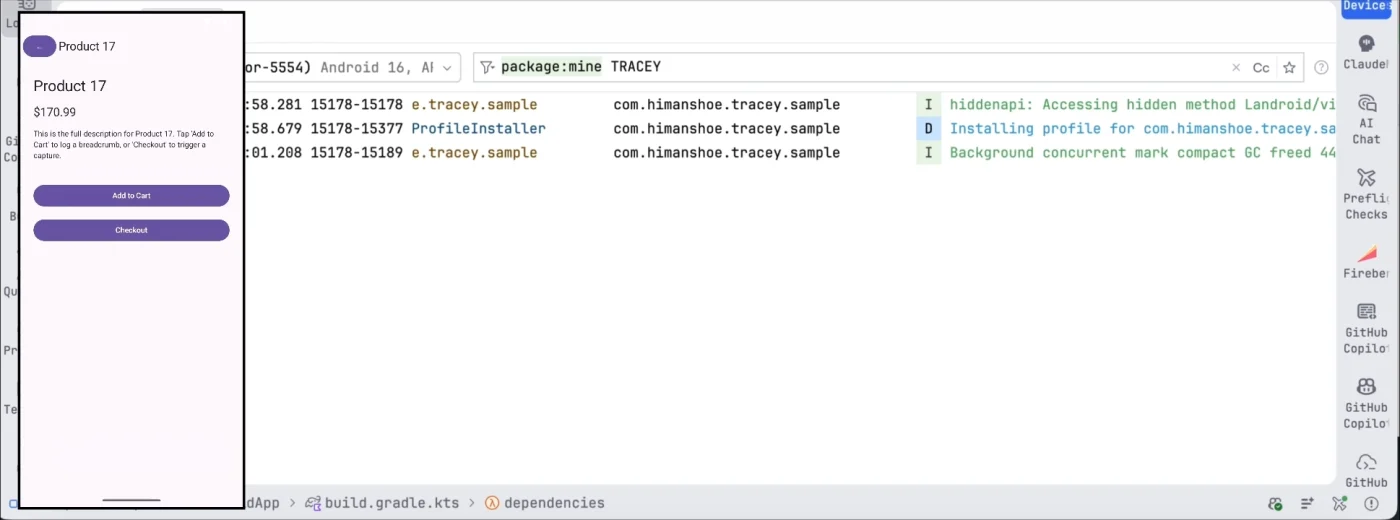Click the notifications warning icon in status bar
The height and width of the screenshot is (520, 1400).
(x=1275, y=503)
